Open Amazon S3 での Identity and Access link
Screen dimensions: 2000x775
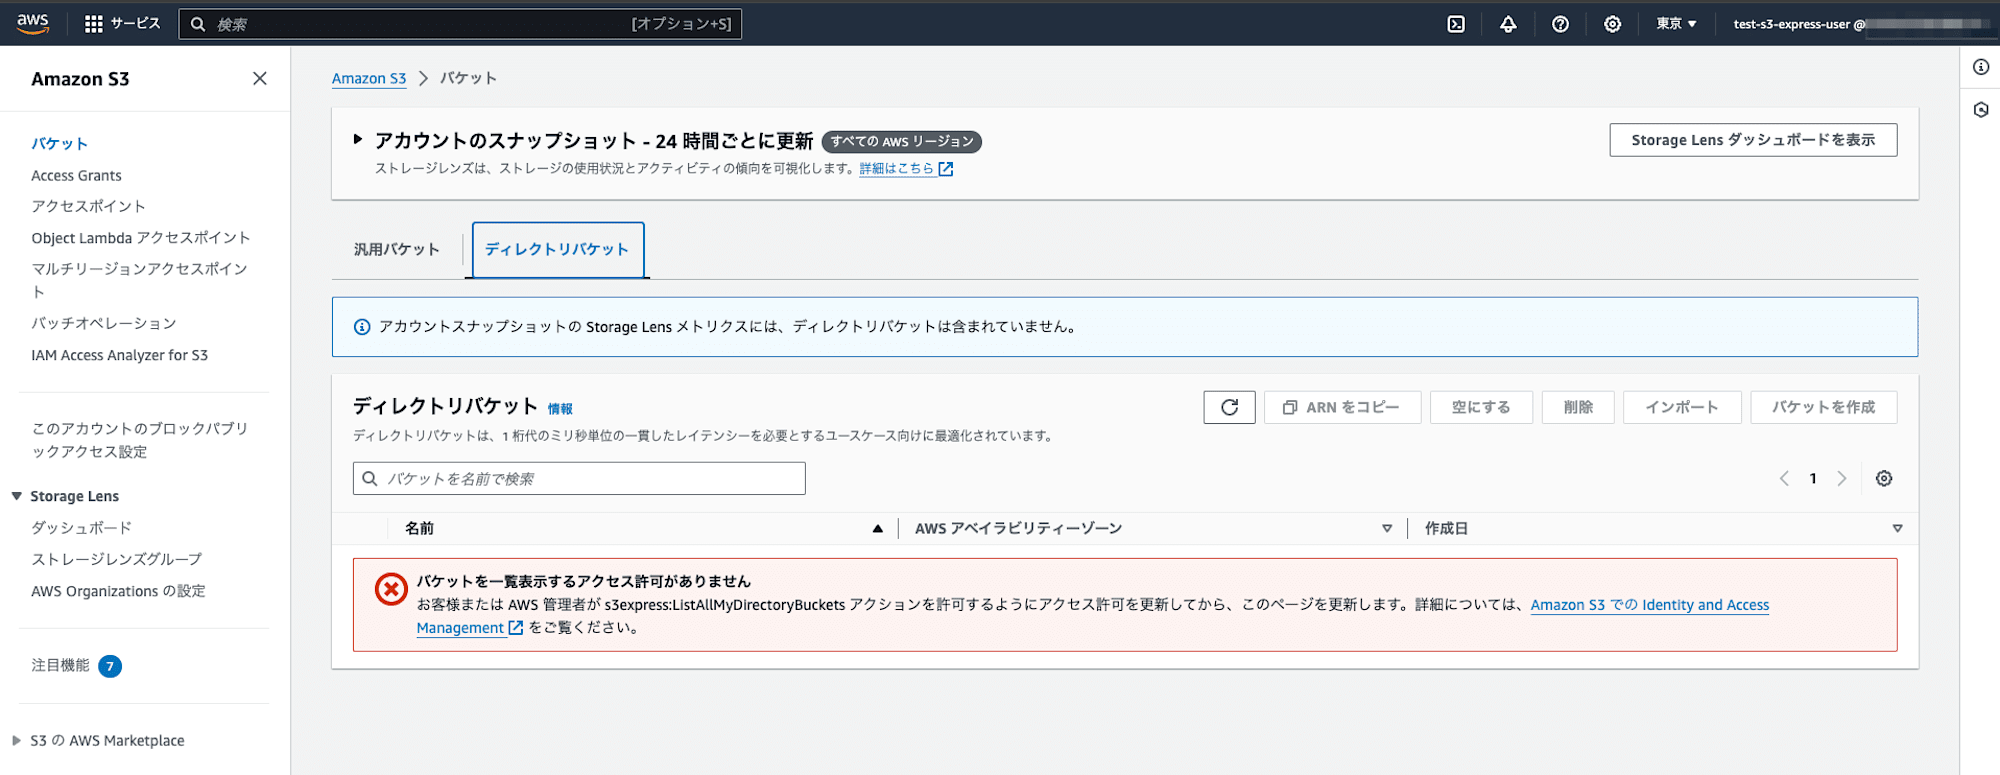click(x=1650, y=605)
